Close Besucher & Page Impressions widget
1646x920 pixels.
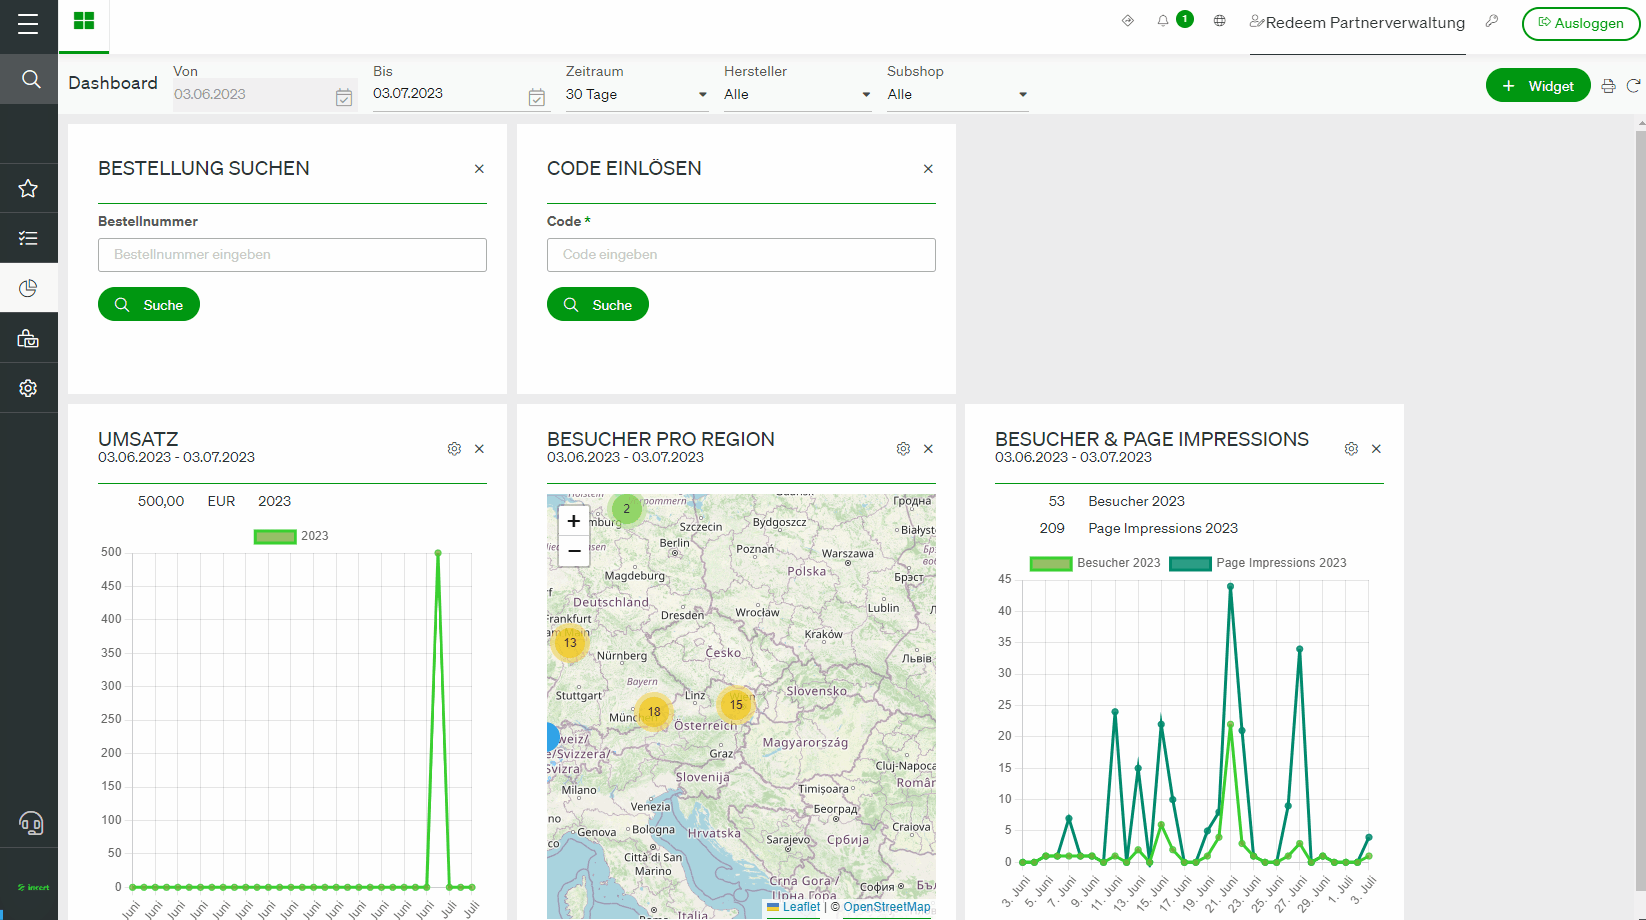[x=1376, y=449]
